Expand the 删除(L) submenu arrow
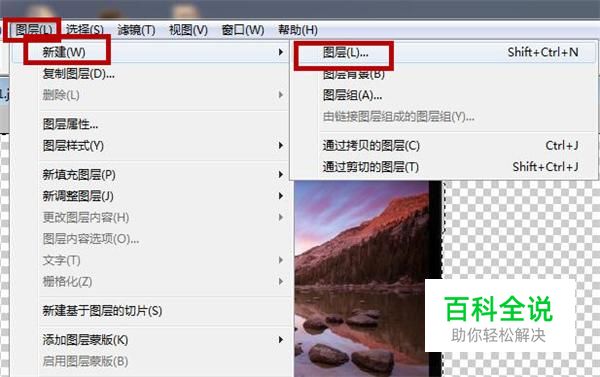The image size is (600, 377). [x=281, y=95]
